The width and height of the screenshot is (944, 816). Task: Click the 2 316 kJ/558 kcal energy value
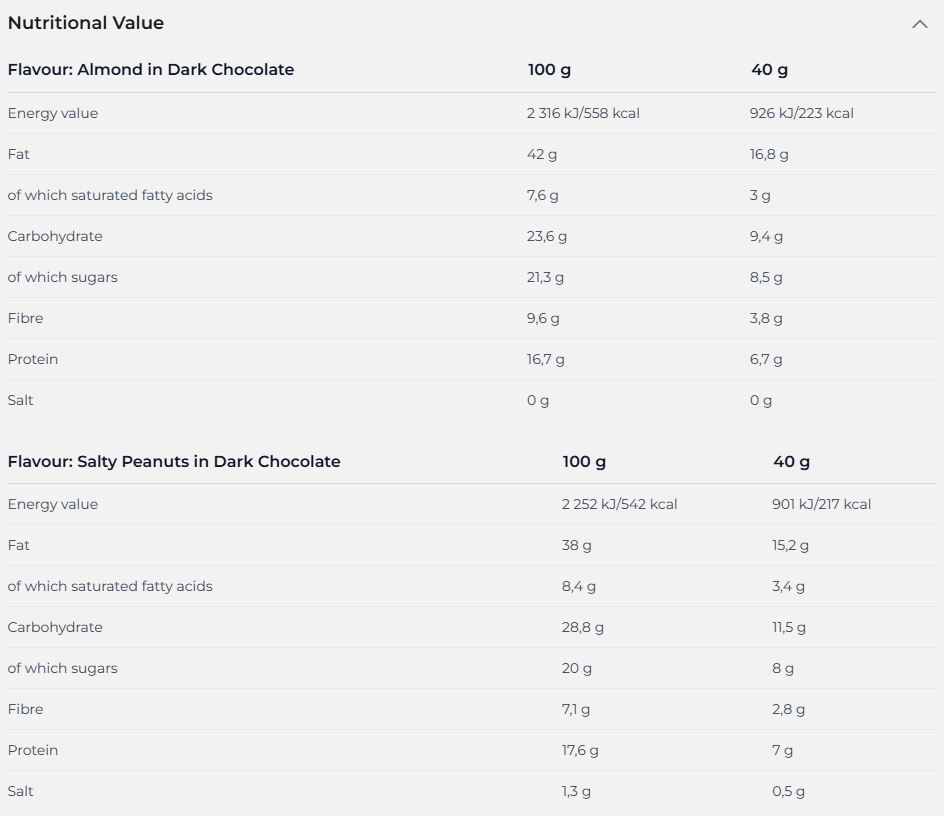pos(583,113)
